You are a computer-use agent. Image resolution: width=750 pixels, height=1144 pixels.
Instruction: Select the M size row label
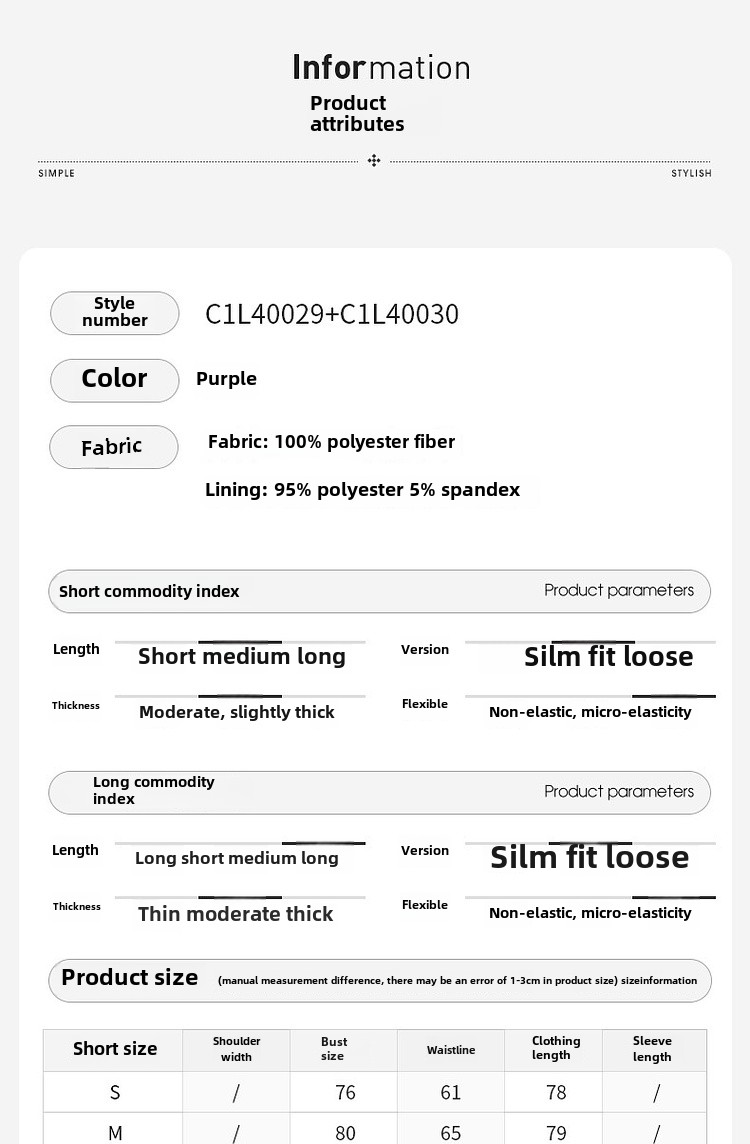click(x=115, y=1133)
